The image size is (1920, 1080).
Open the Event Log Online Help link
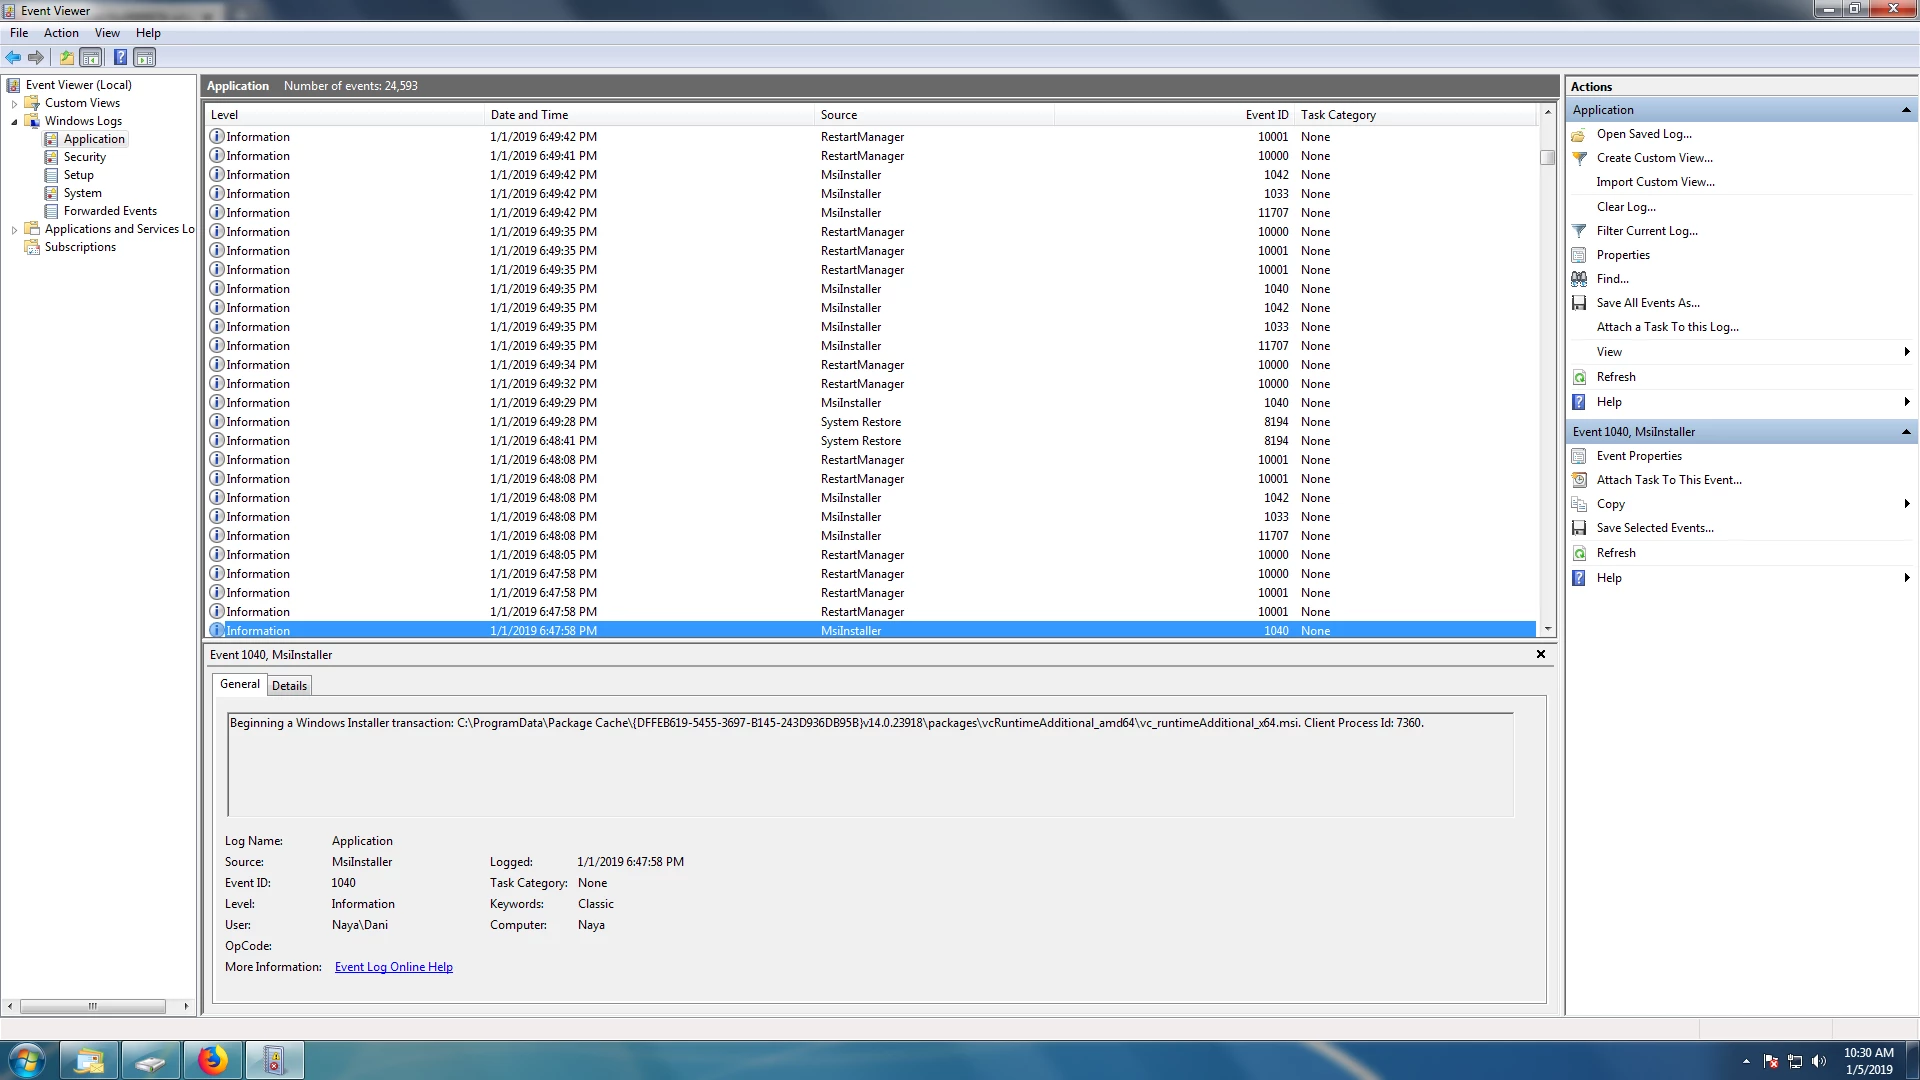tap(393, 967)
